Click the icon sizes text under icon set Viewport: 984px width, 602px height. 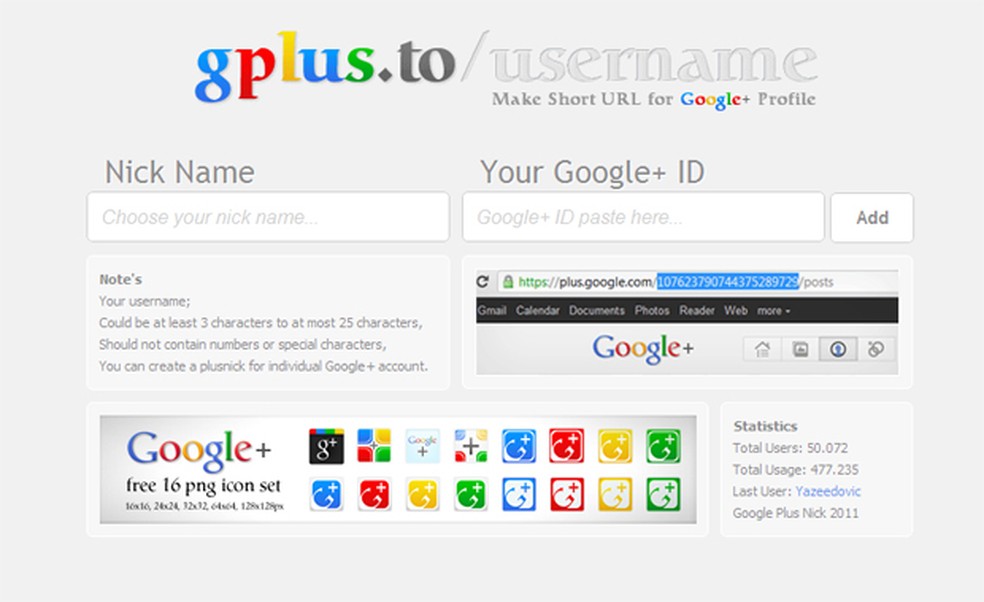(x=204, y=506)
